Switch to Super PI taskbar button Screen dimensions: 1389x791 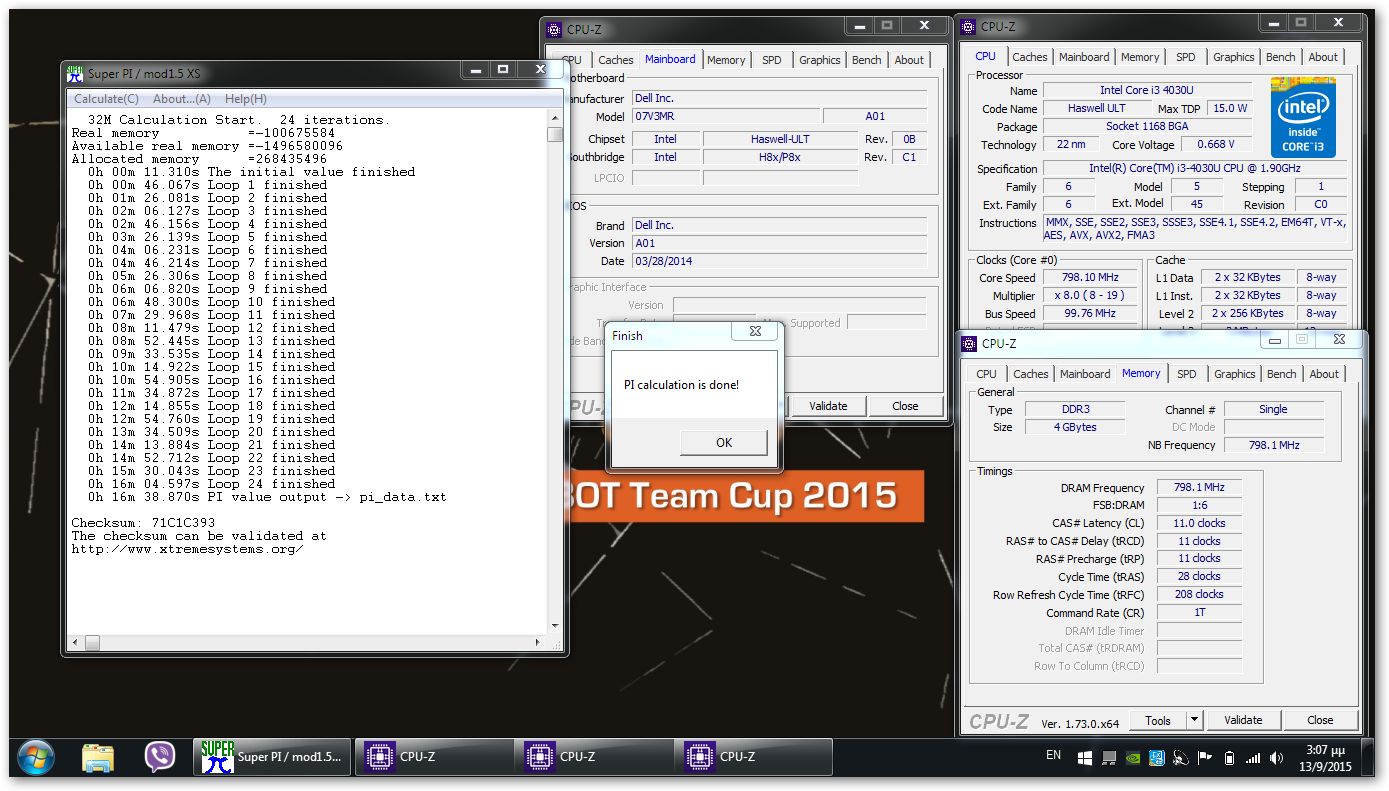click(273, 757)
